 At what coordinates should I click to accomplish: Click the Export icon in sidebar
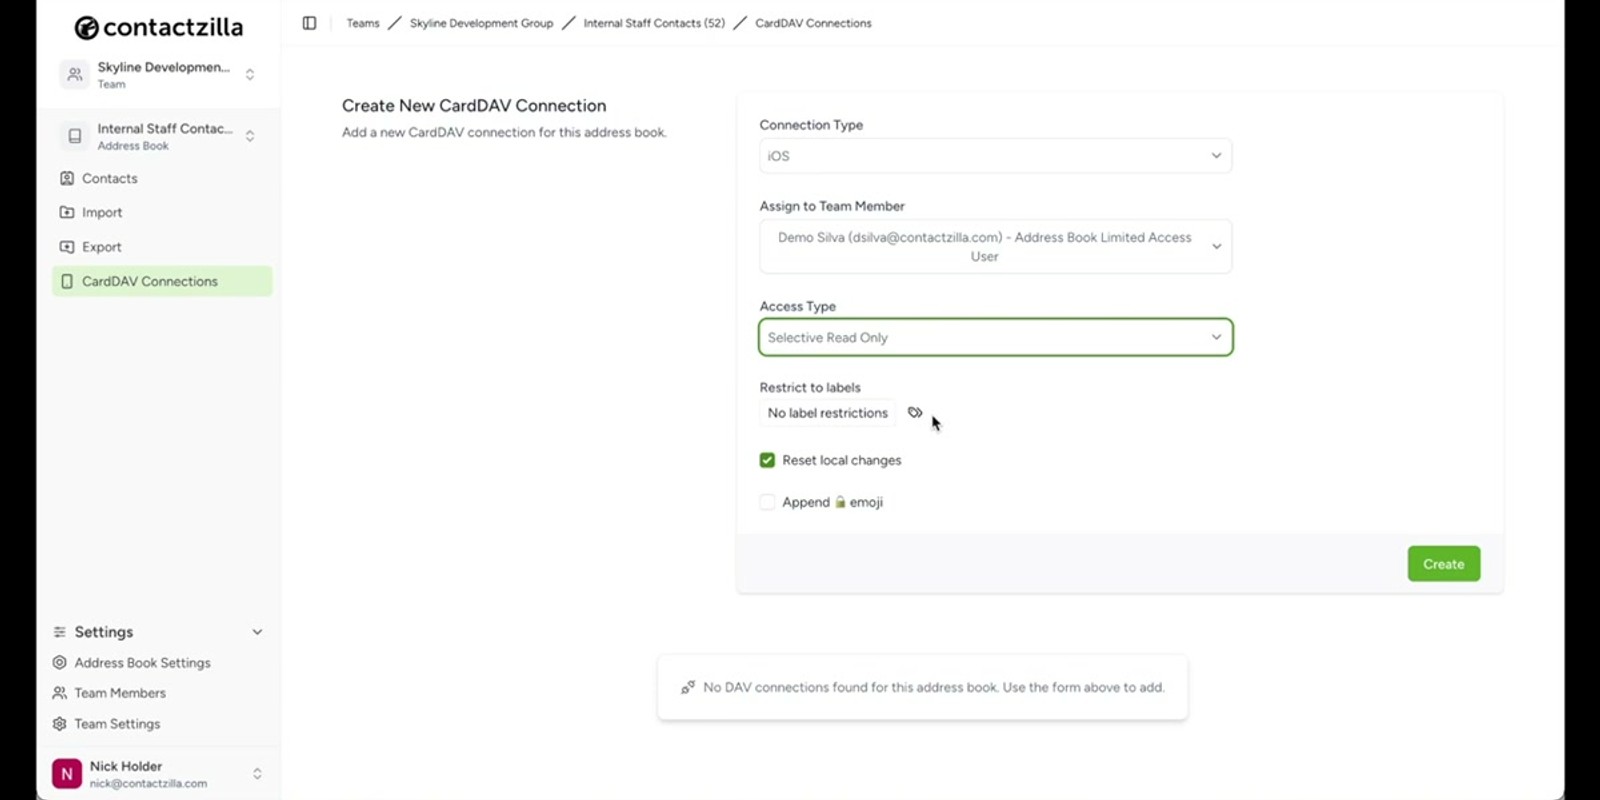click(67, 247)
